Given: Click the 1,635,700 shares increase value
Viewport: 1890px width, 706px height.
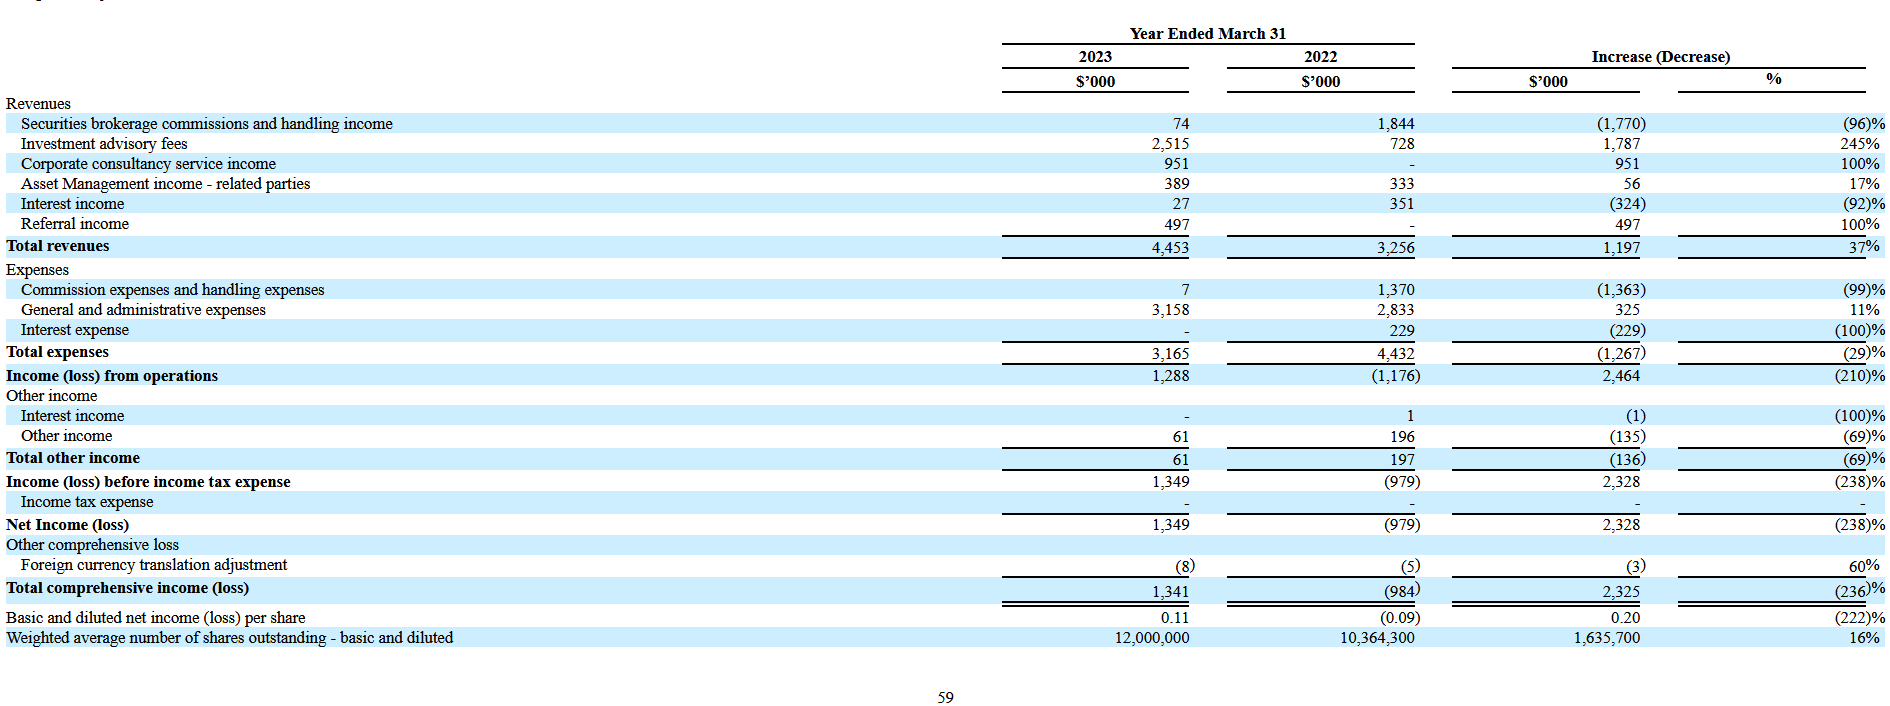Looking at the screenshot, I should tap(1607, 638).
